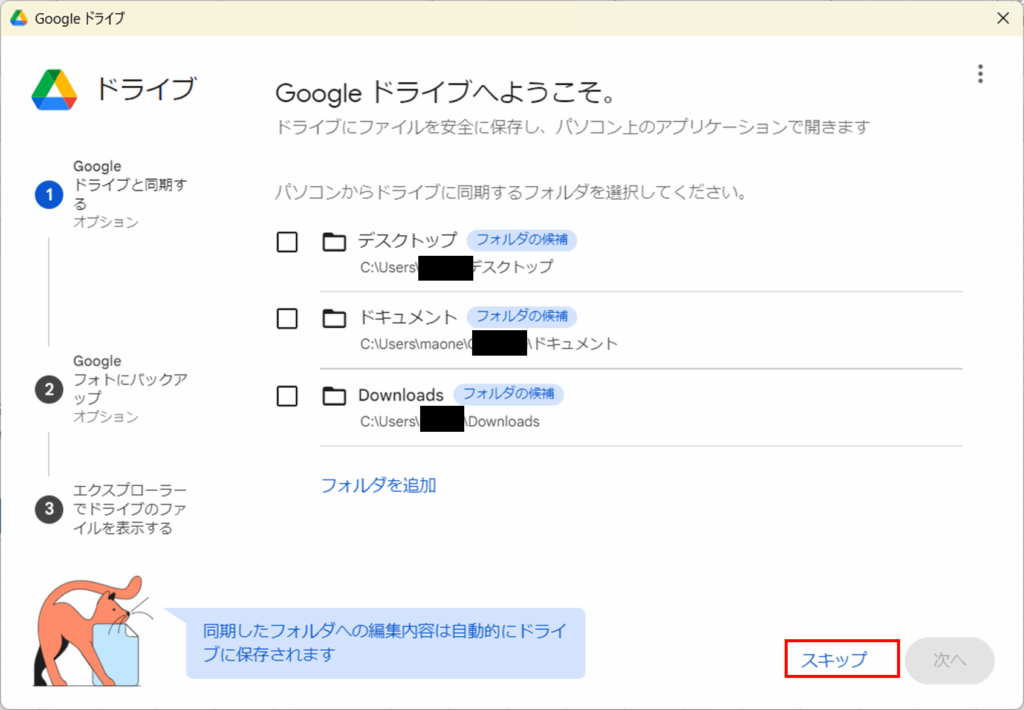Image resolution: width=1024 pixels, height=710 pixels.
Task: Click the Google ドライブへようこそ heading
Action: coord(445,93)
